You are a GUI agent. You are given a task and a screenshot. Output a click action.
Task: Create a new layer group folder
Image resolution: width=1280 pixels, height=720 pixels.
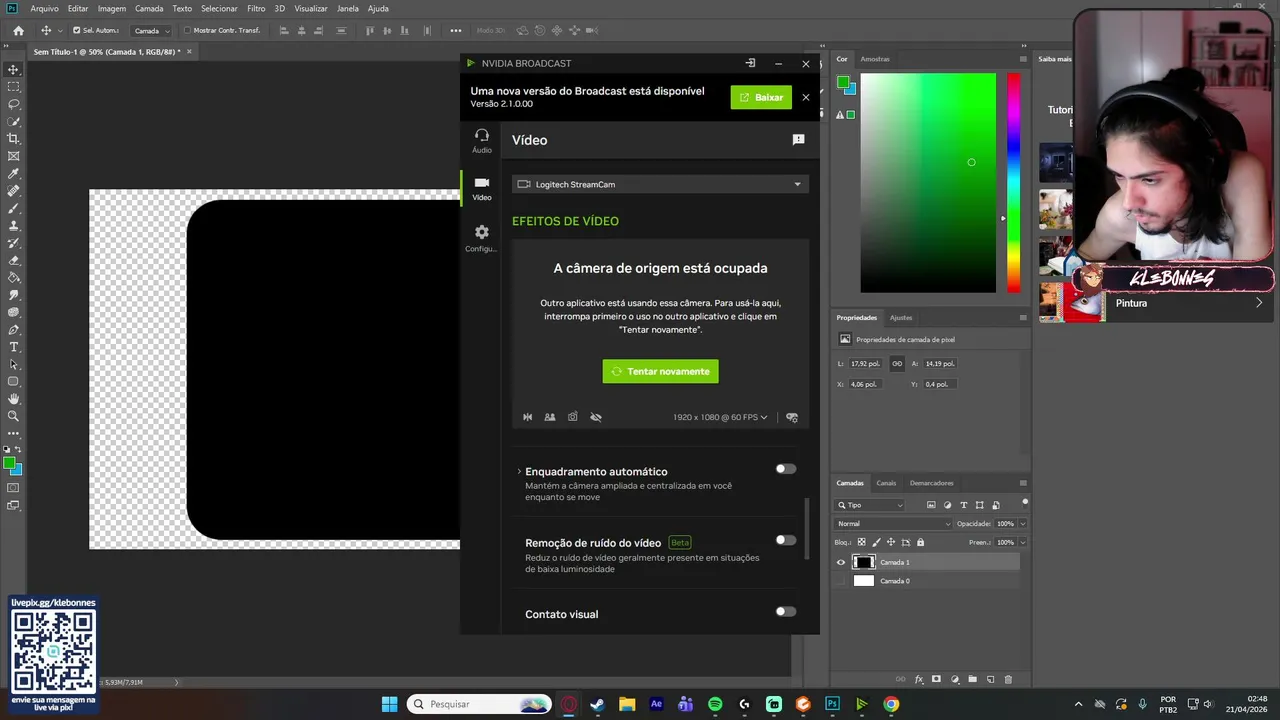(x=972, y=679)
